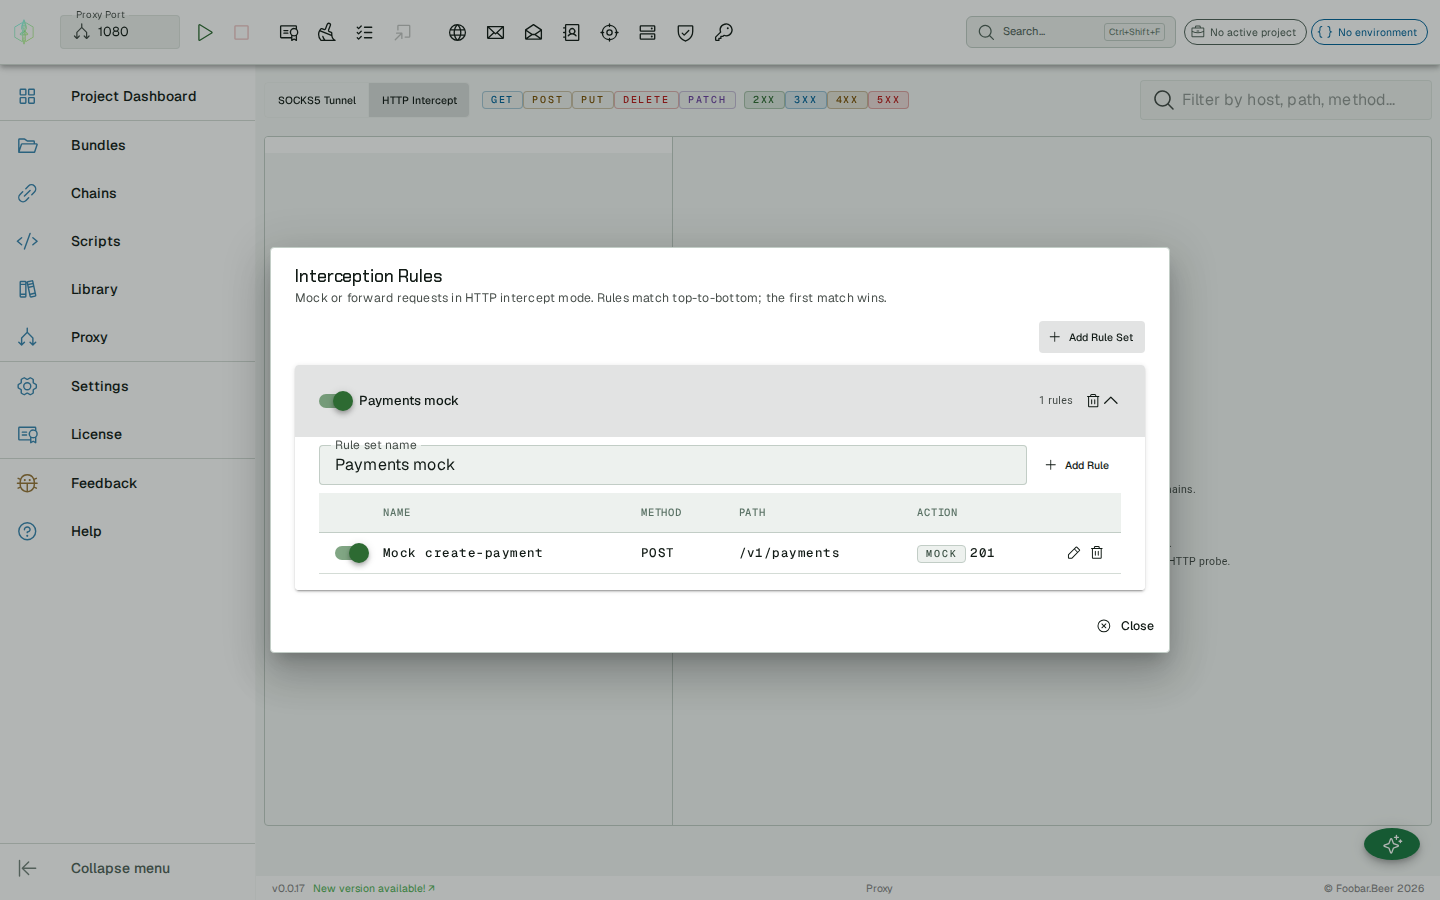Toggle the POST method filter chip

tap(548, 100)
